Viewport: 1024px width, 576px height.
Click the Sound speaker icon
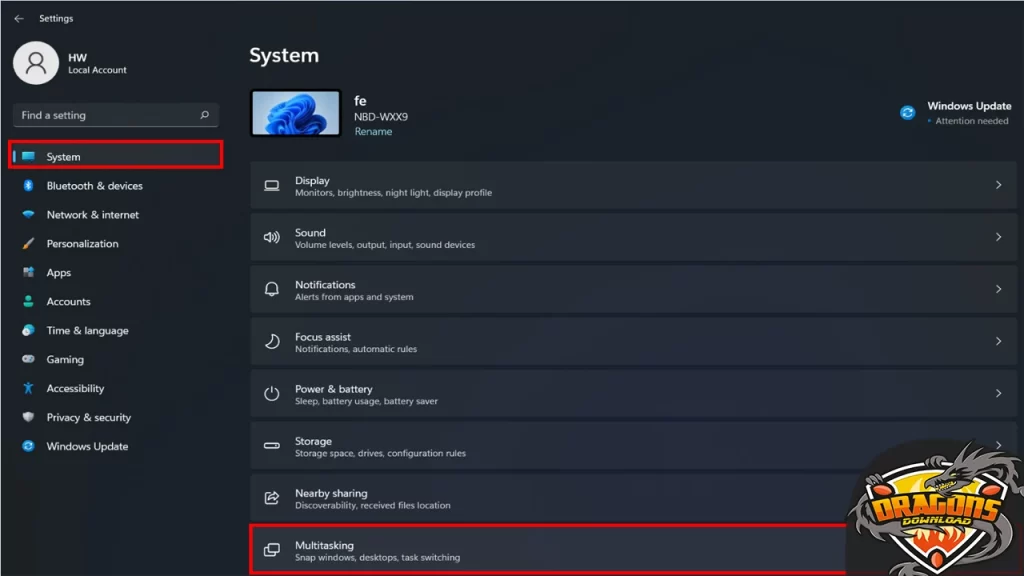[271, 238]
